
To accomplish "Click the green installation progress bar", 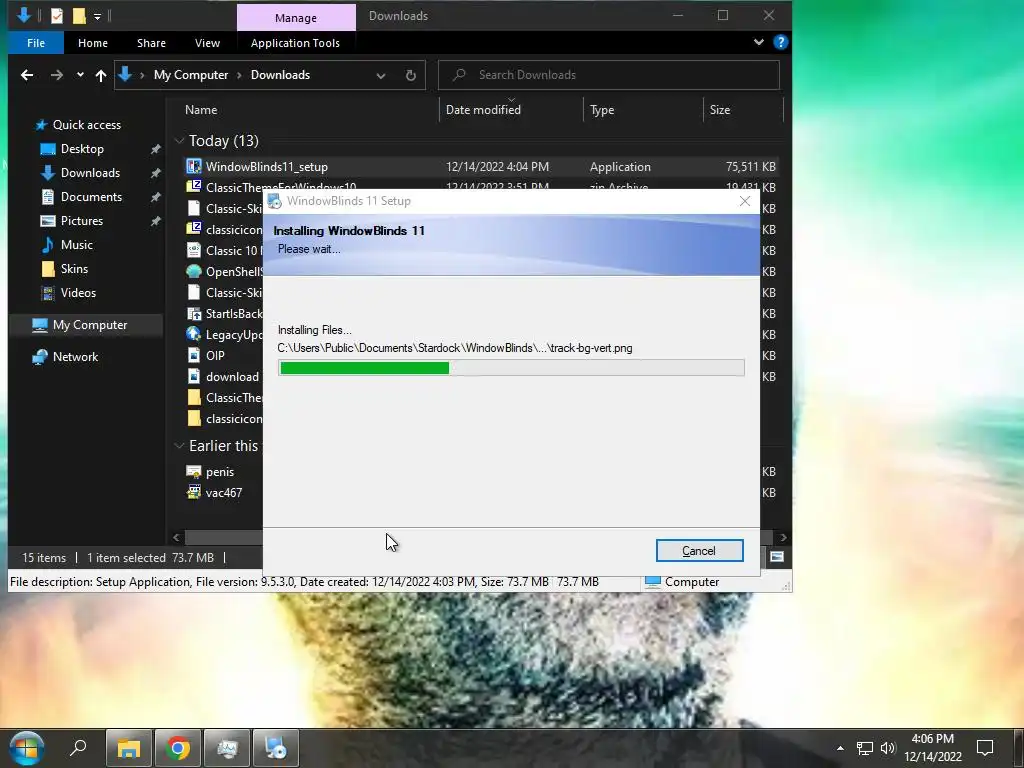I will [511, 368].
